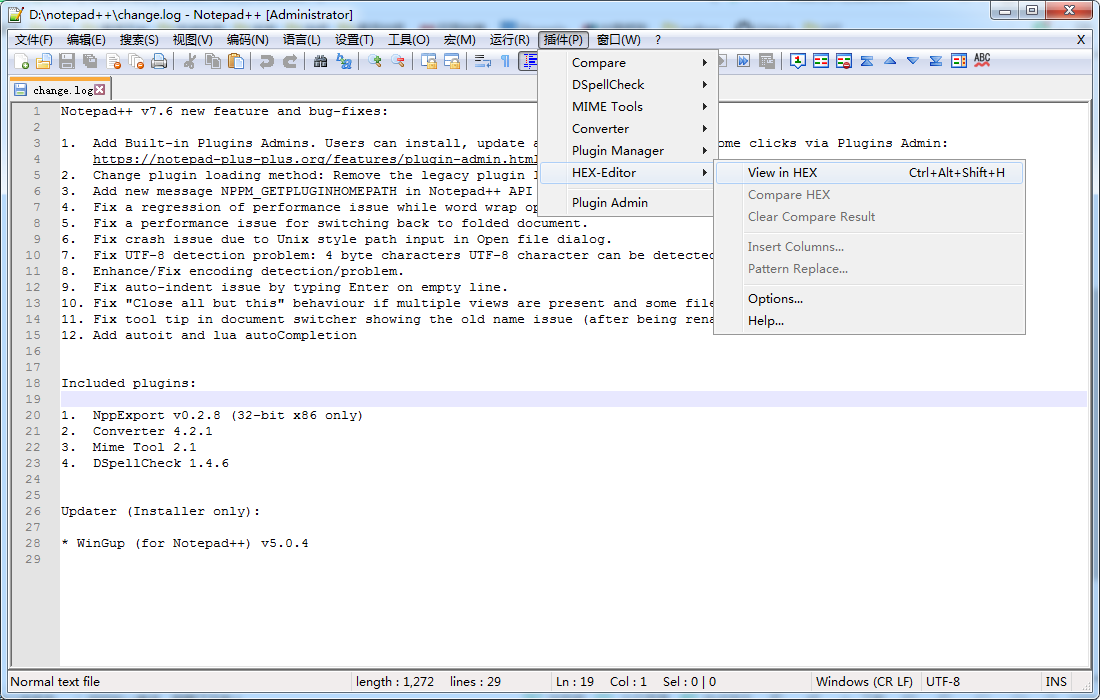
Task: Click the Undo arrow icon
Action: point(267,62)
